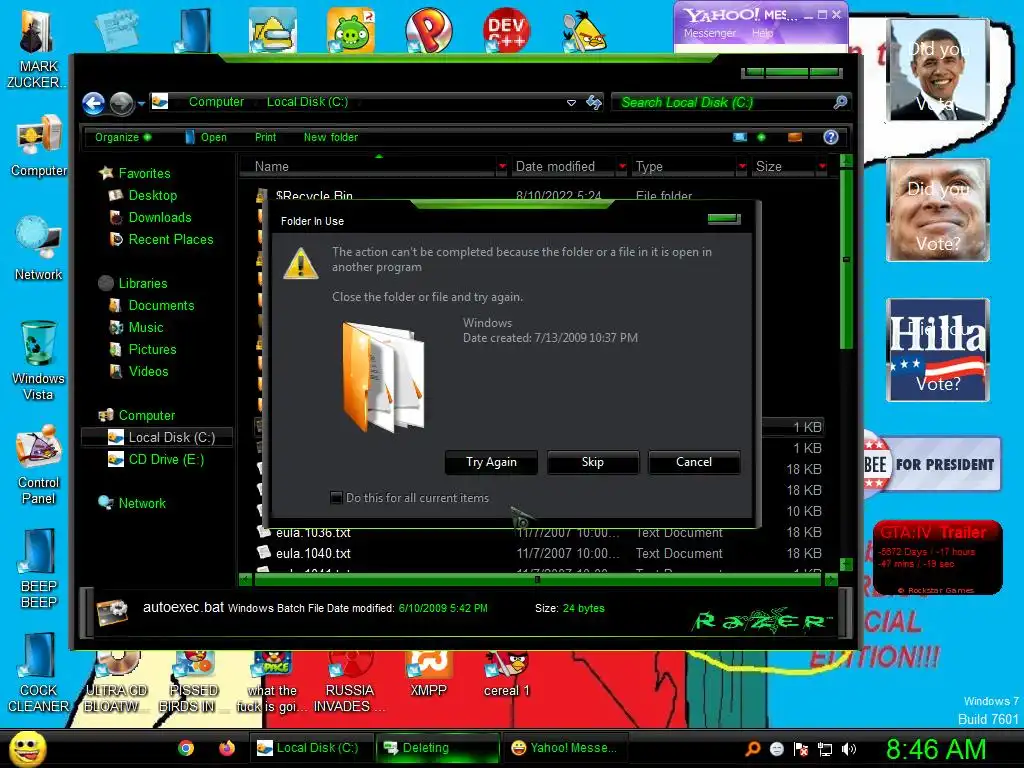
Task: Launch Firefox from the taskbar
Action: point(227,748)
